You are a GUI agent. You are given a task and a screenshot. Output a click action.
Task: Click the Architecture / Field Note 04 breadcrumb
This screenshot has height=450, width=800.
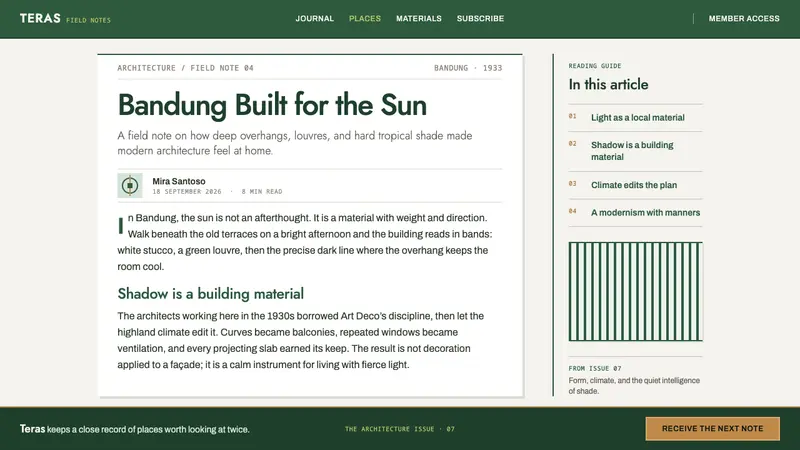tap(185, 68)
